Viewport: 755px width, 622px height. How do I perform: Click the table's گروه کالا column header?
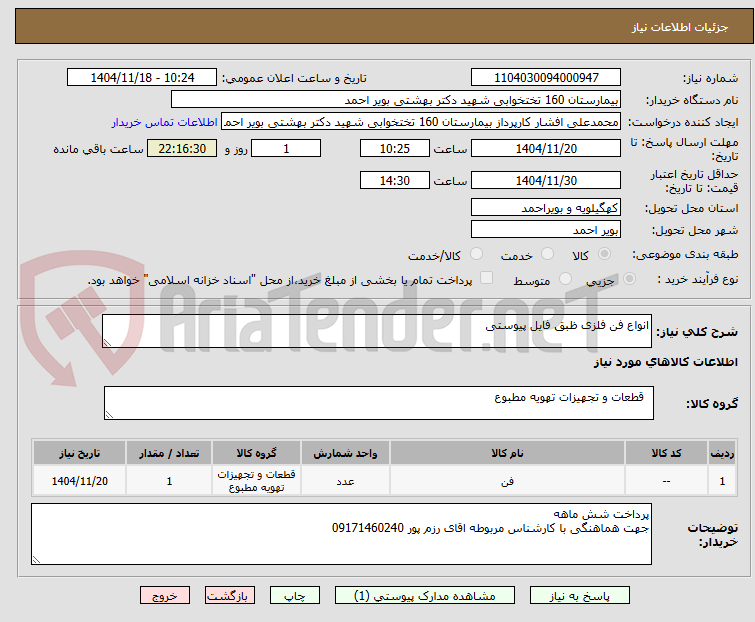pyautogui.click(x=256, y=453)
